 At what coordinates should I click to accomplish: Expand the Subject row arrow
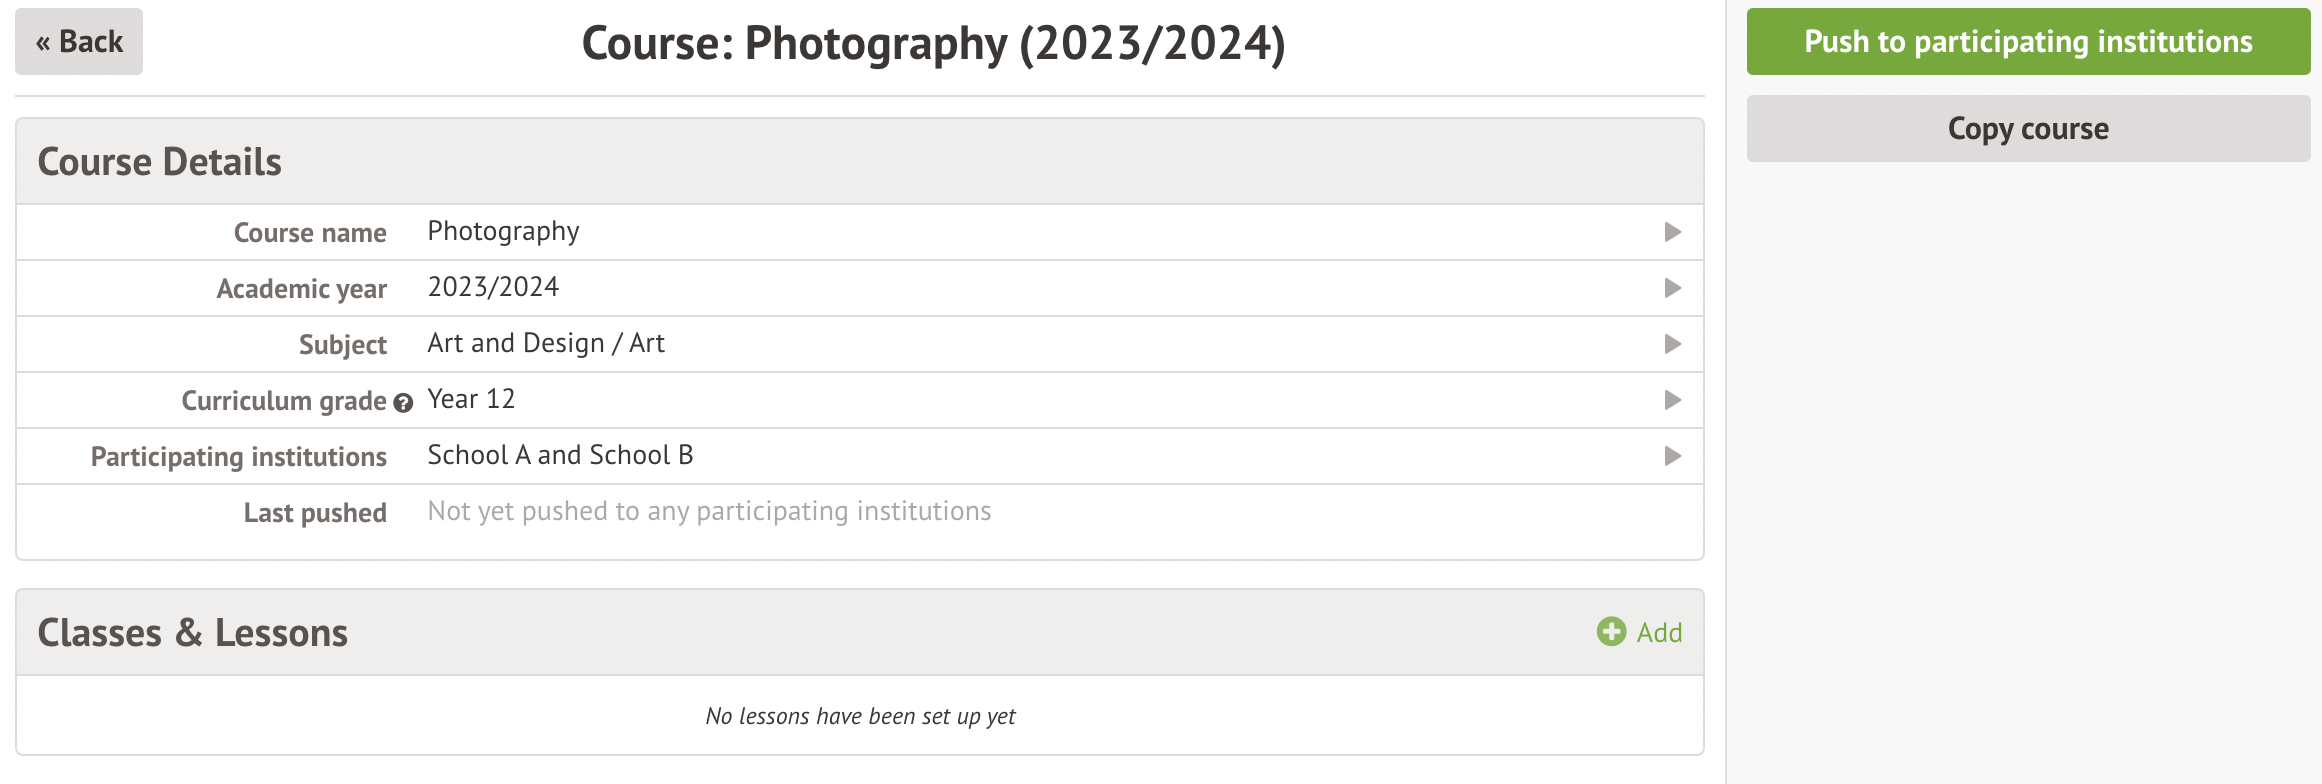tap(1672, 344)
